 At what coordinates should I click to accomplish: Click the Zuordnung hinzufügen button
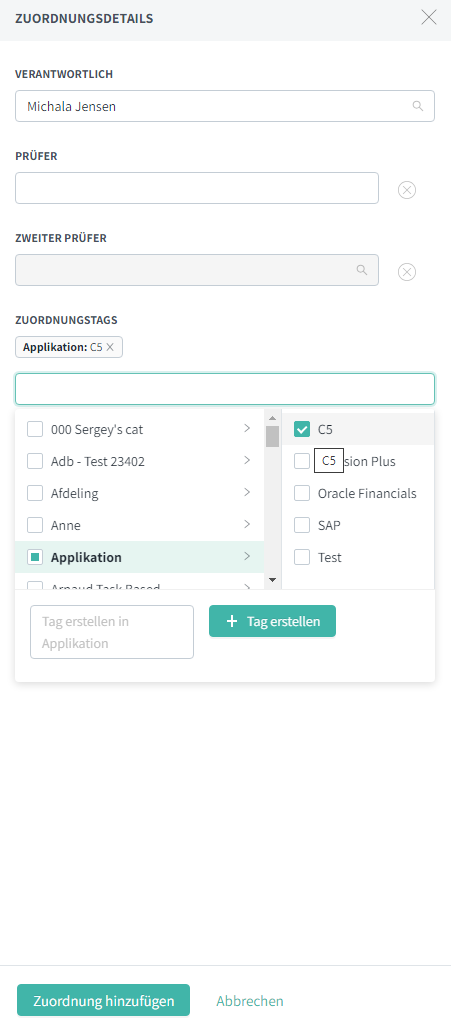(104, 1000)
